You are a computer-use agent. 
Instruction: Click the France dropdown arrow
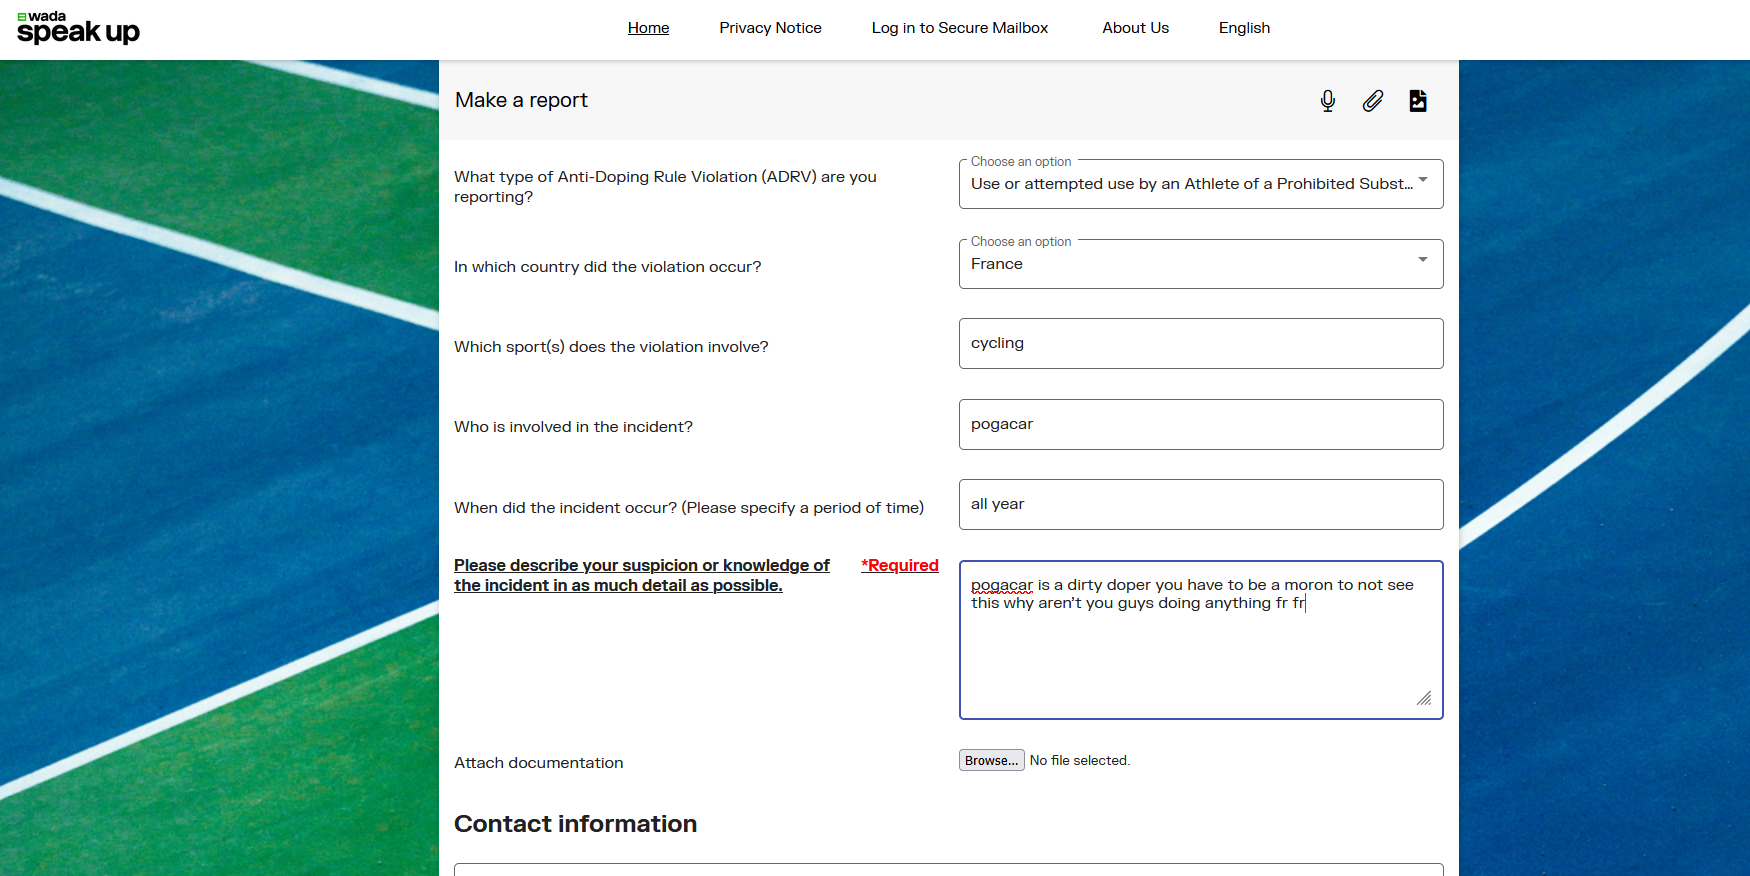[1423, 260]
